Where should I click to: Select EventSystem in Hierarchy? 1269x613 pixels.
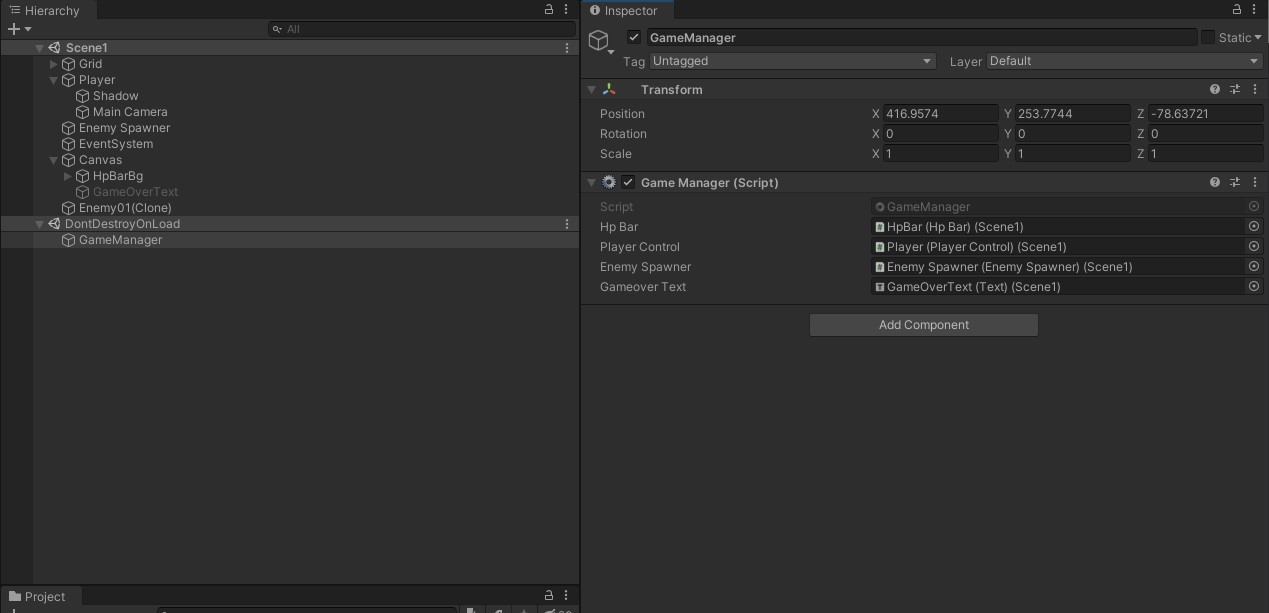pyautogui.click(x=116, y=144)
